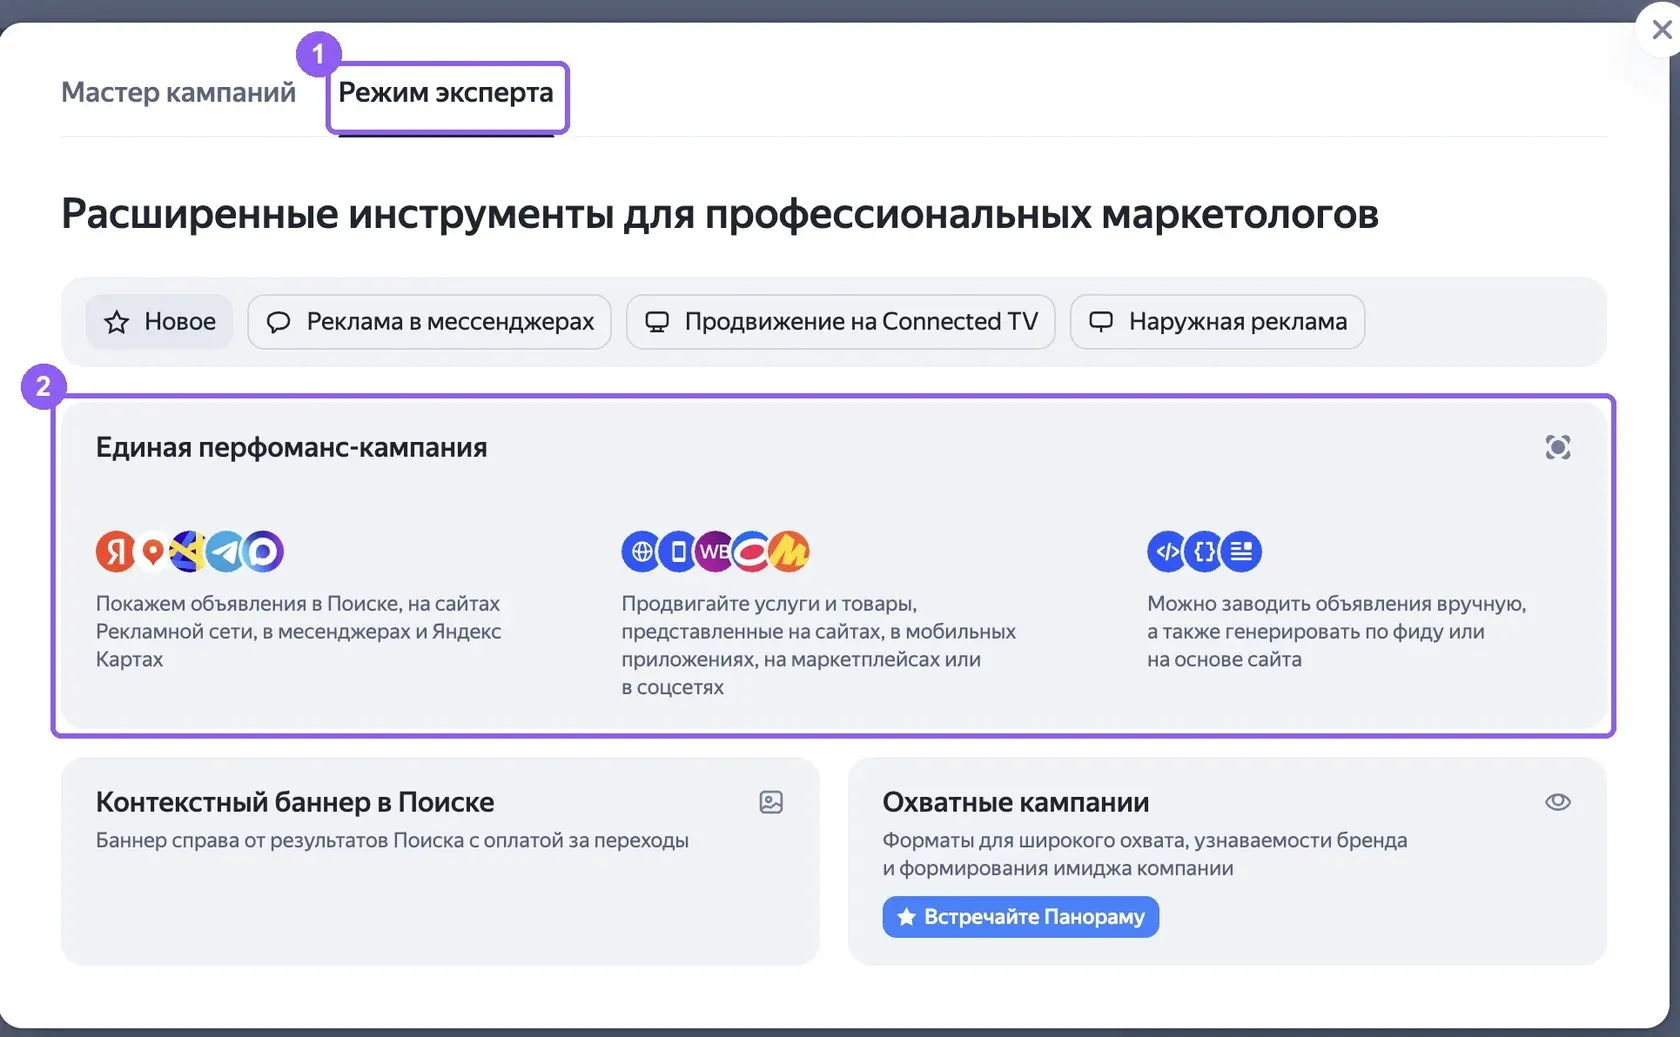Click the image icon on Контекстный баннер card
This screenshot has height=1037, width=1680.
771,802
